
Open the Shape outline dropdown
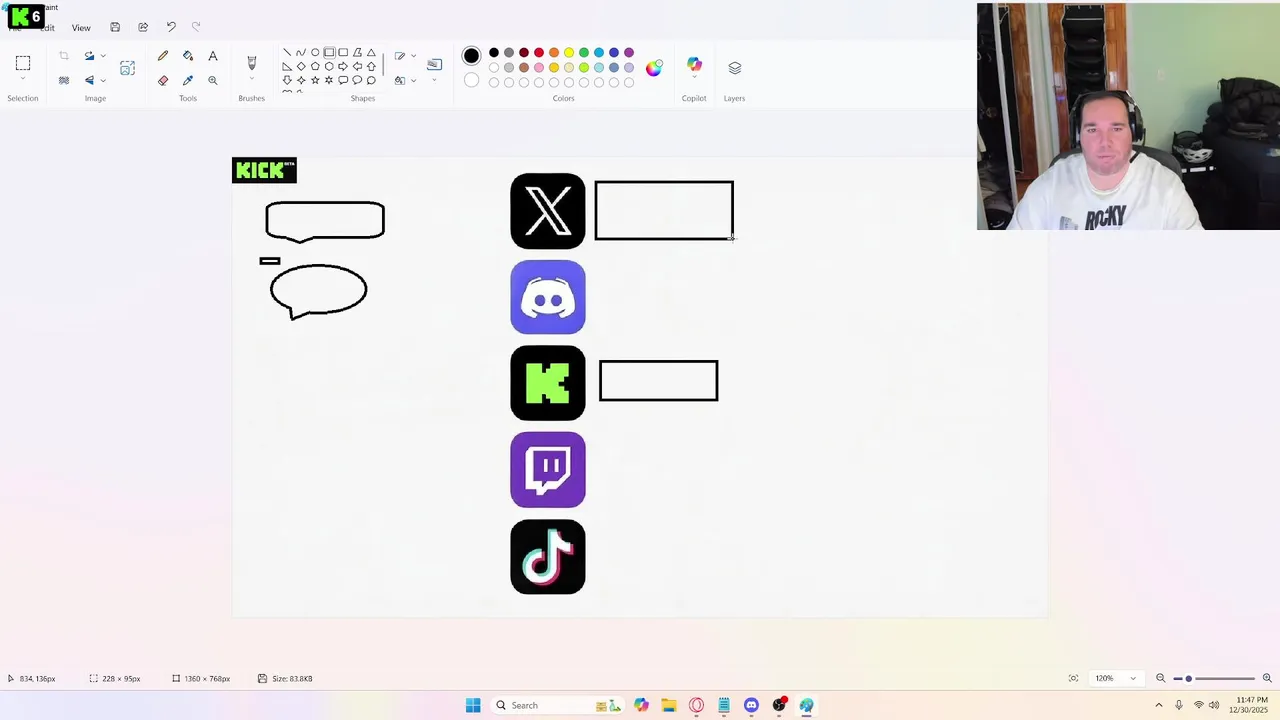coord(413,56)
